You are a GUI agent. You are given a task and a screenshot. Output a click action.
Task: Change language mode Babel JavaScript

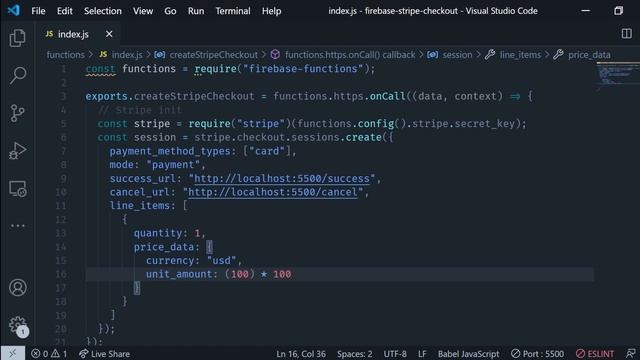tap(468, 354)
